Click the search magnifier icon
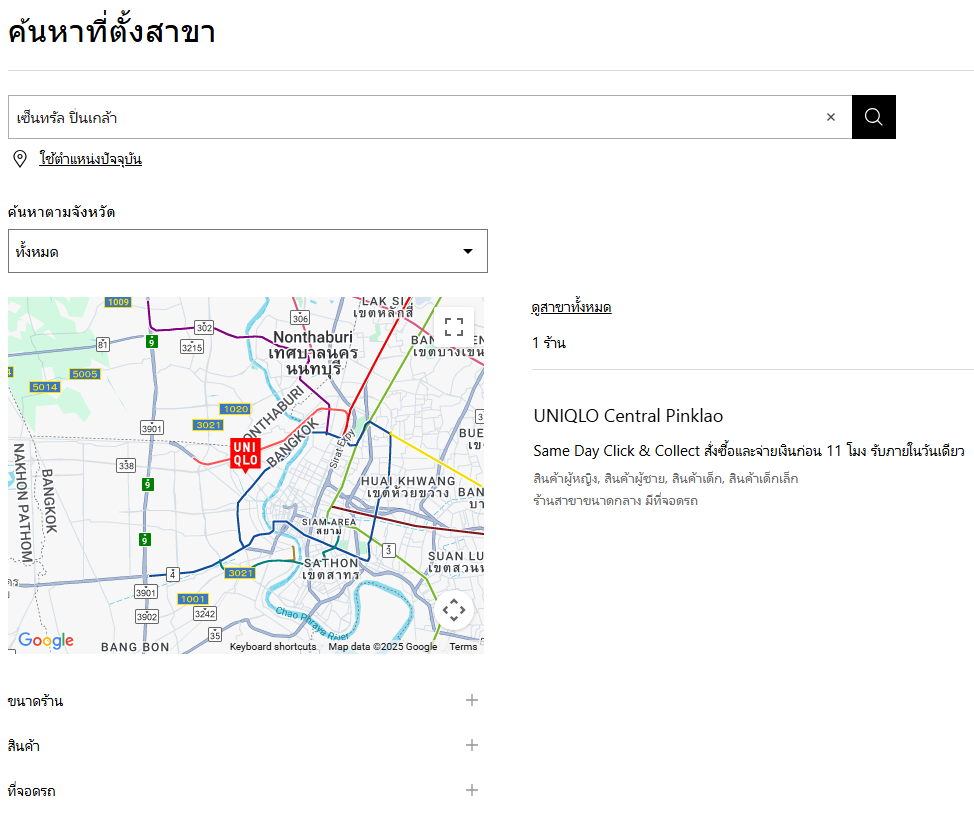Viewport: 974px width, 813px height. pos(872,116)
